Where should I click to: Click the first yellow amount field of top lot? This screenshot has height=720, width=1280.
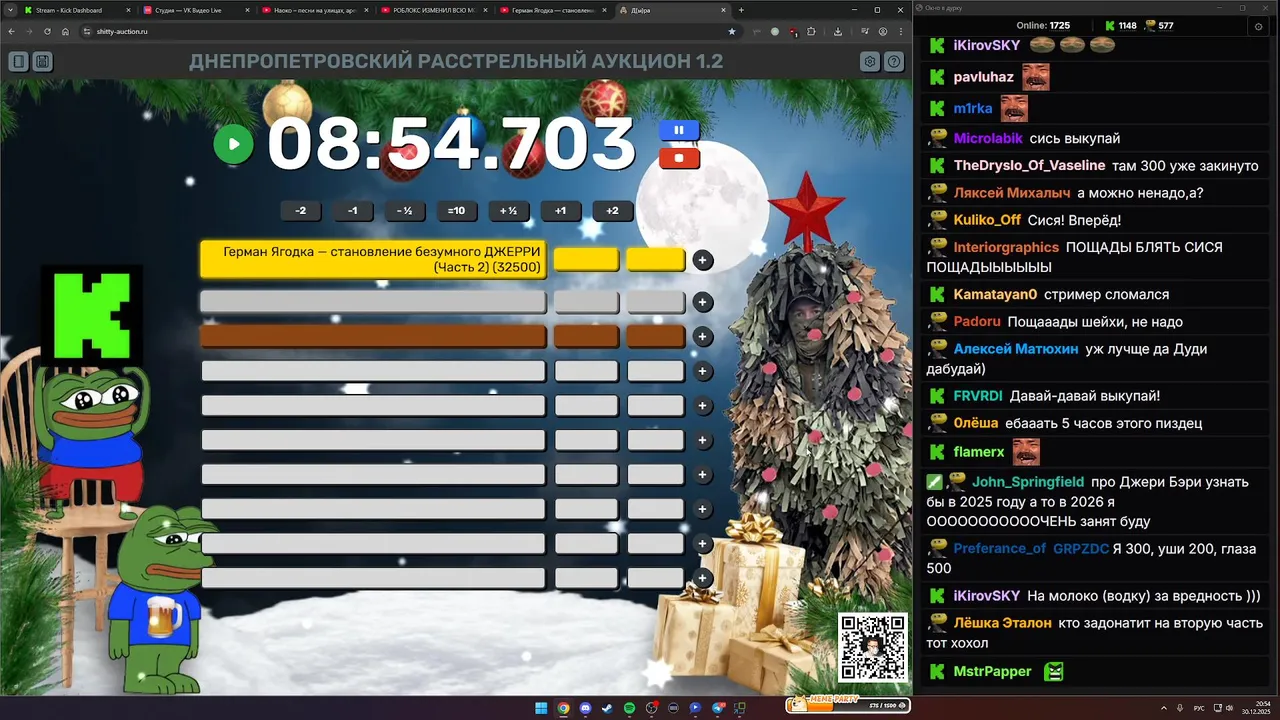pyautogui.click(x=587, y=260)
